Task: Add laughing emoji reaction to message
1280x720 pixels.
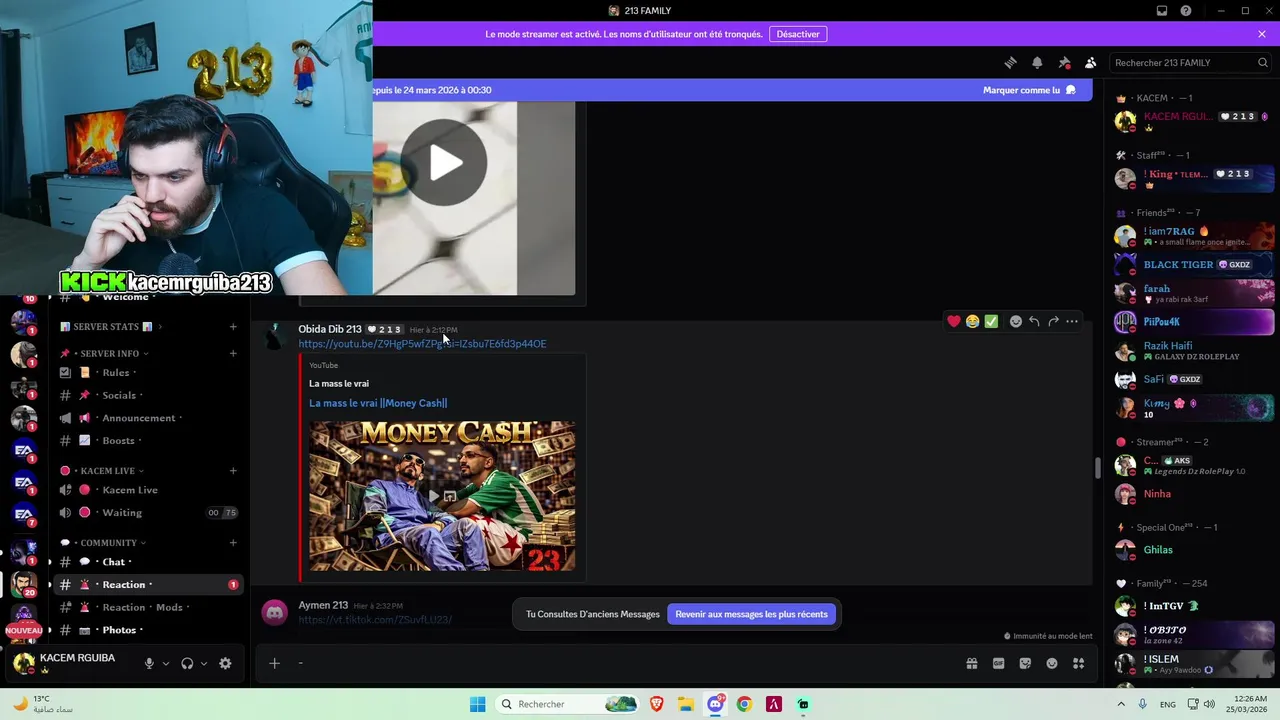Action: [972, 321]
